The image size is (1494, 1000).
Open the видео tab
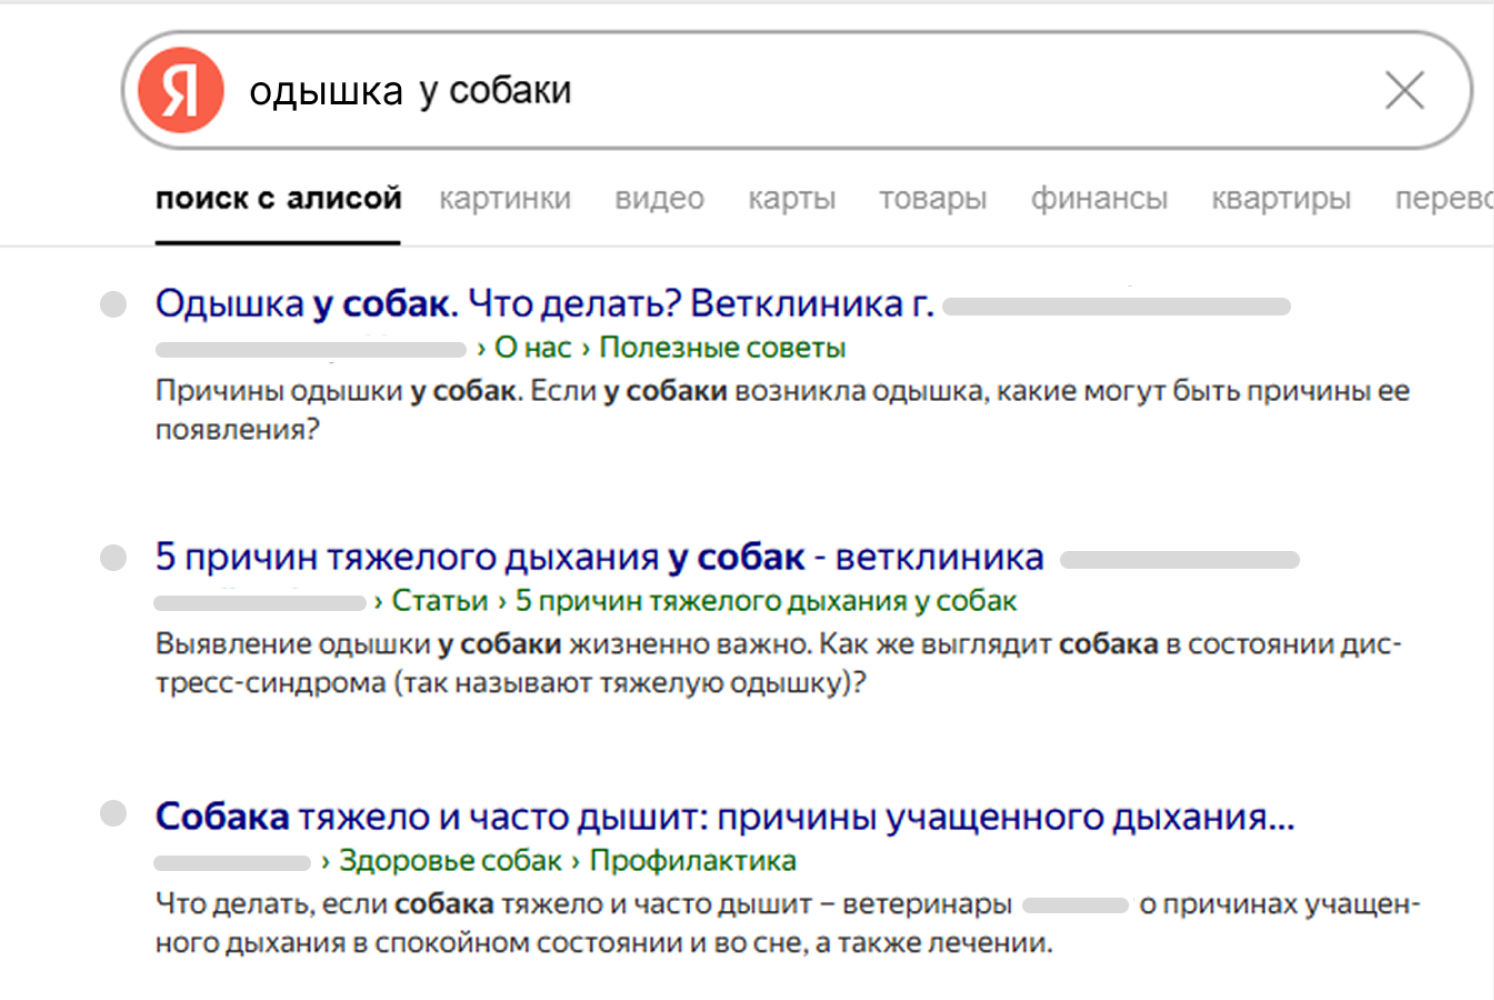[661, 198]
